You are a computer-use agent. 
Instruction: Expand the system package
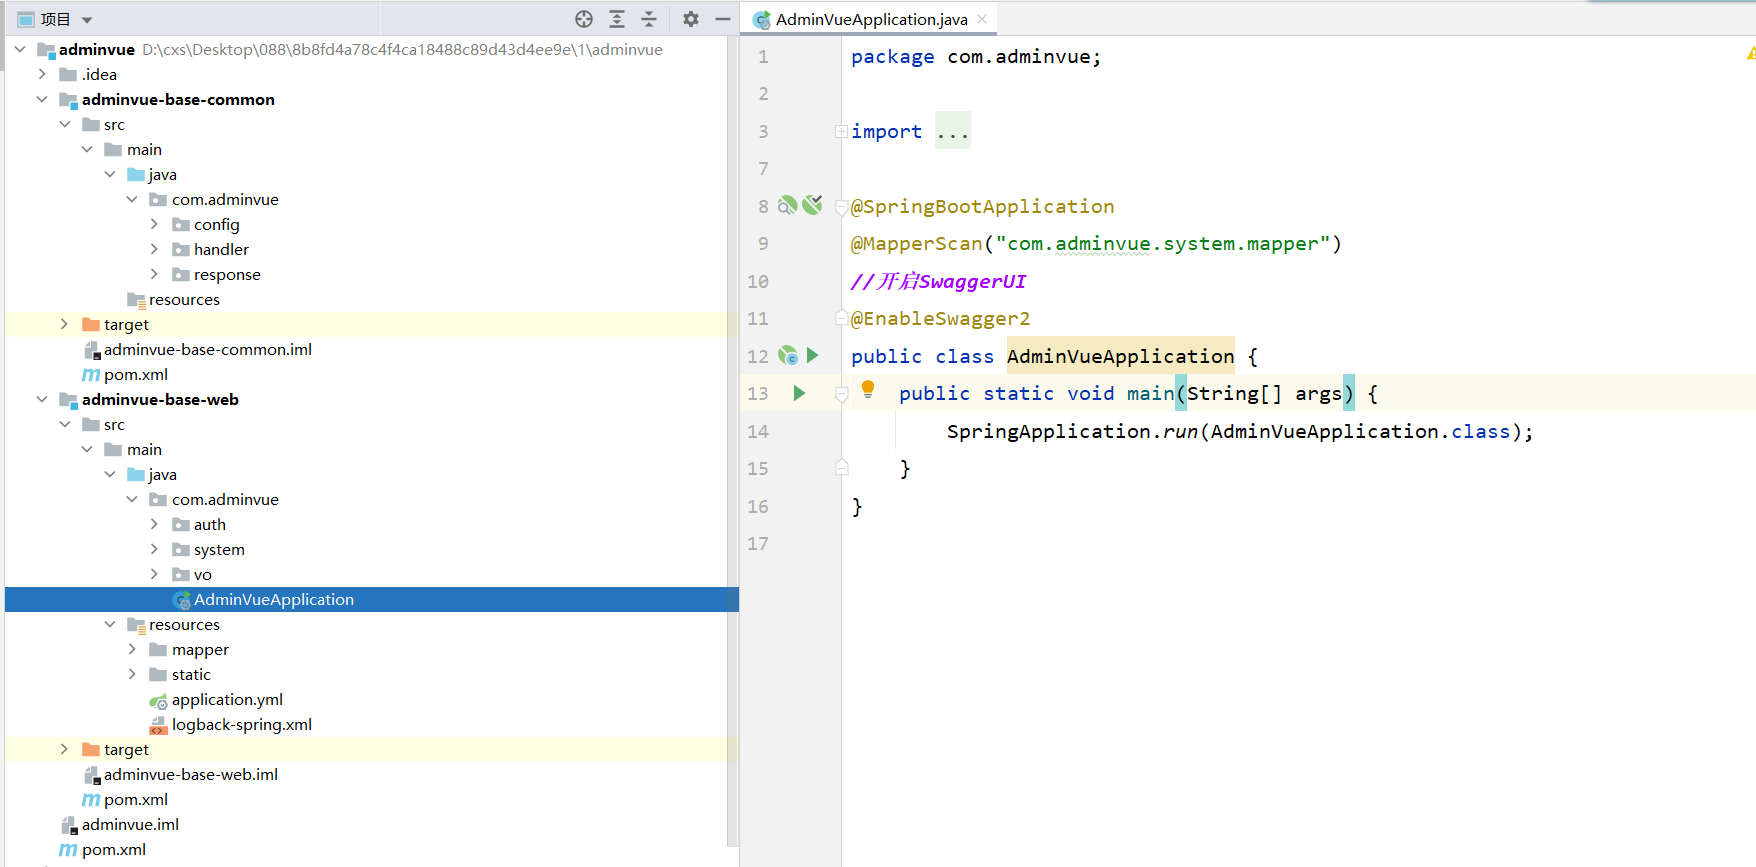point(154,549)
